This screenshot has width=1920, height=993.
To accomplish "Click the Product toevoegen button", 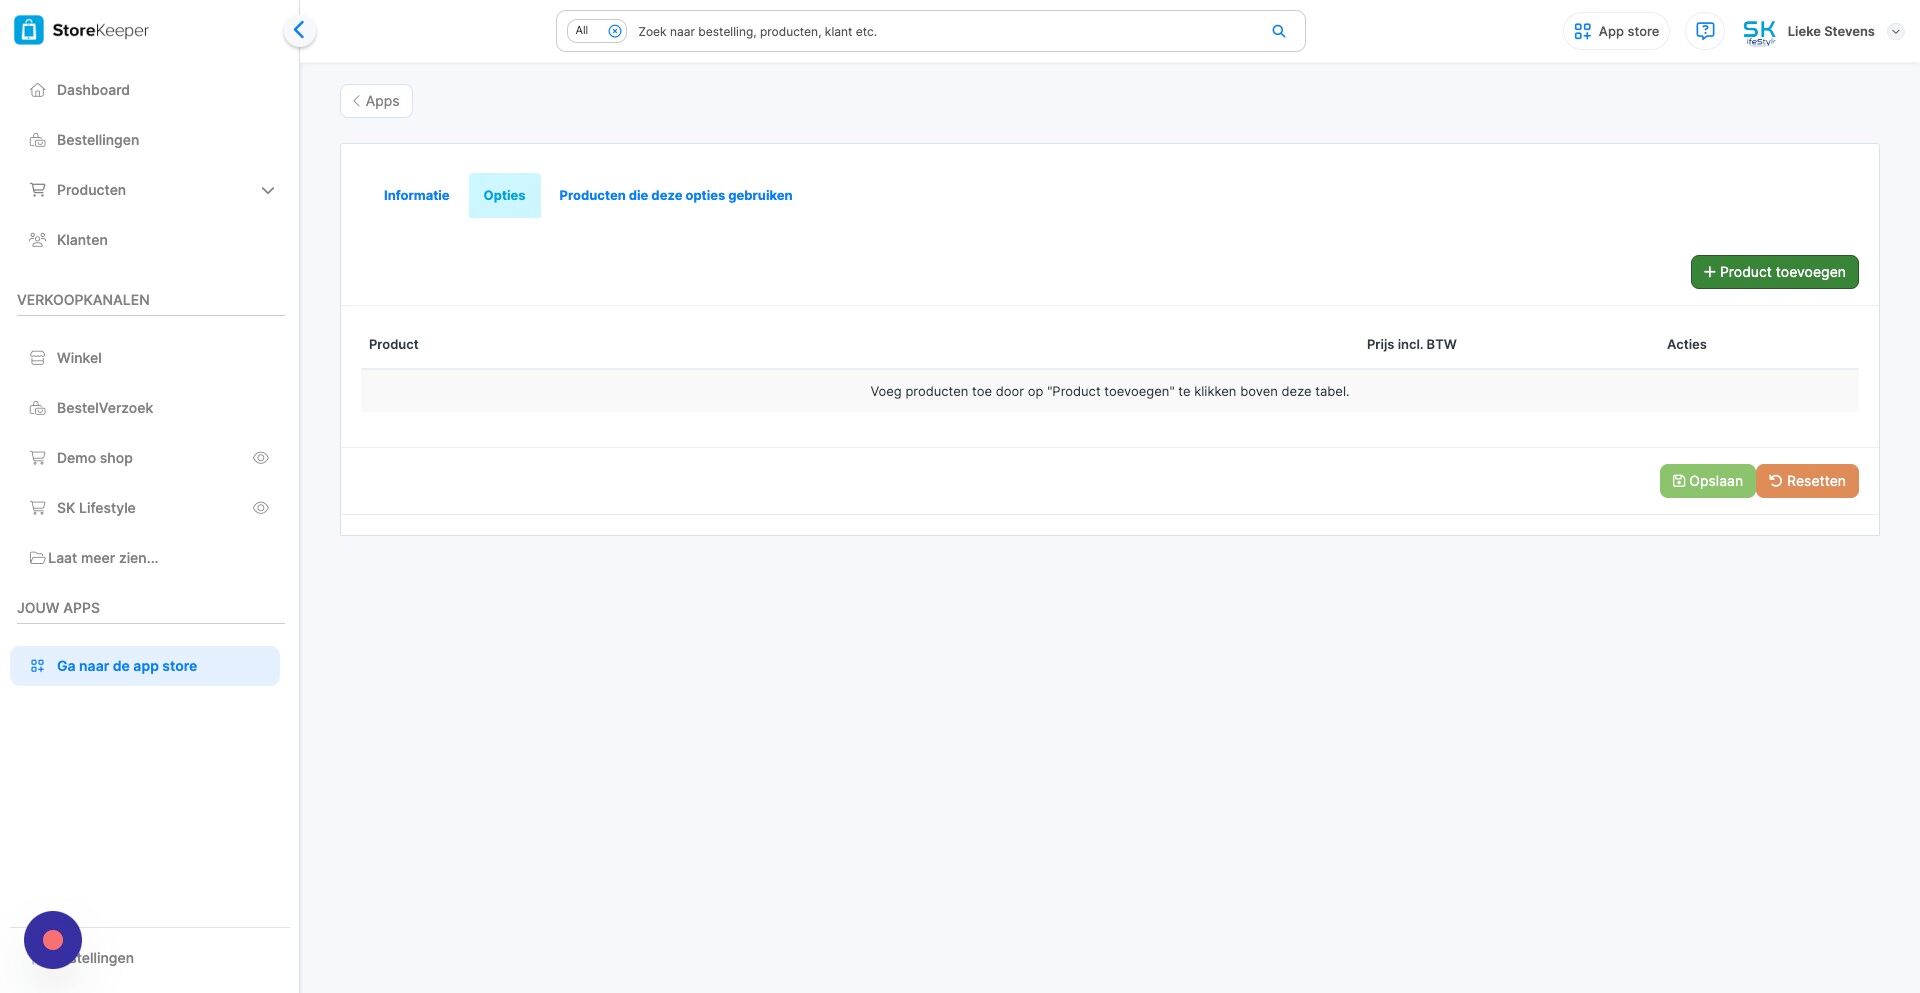I will click(x=1774, y=272).
